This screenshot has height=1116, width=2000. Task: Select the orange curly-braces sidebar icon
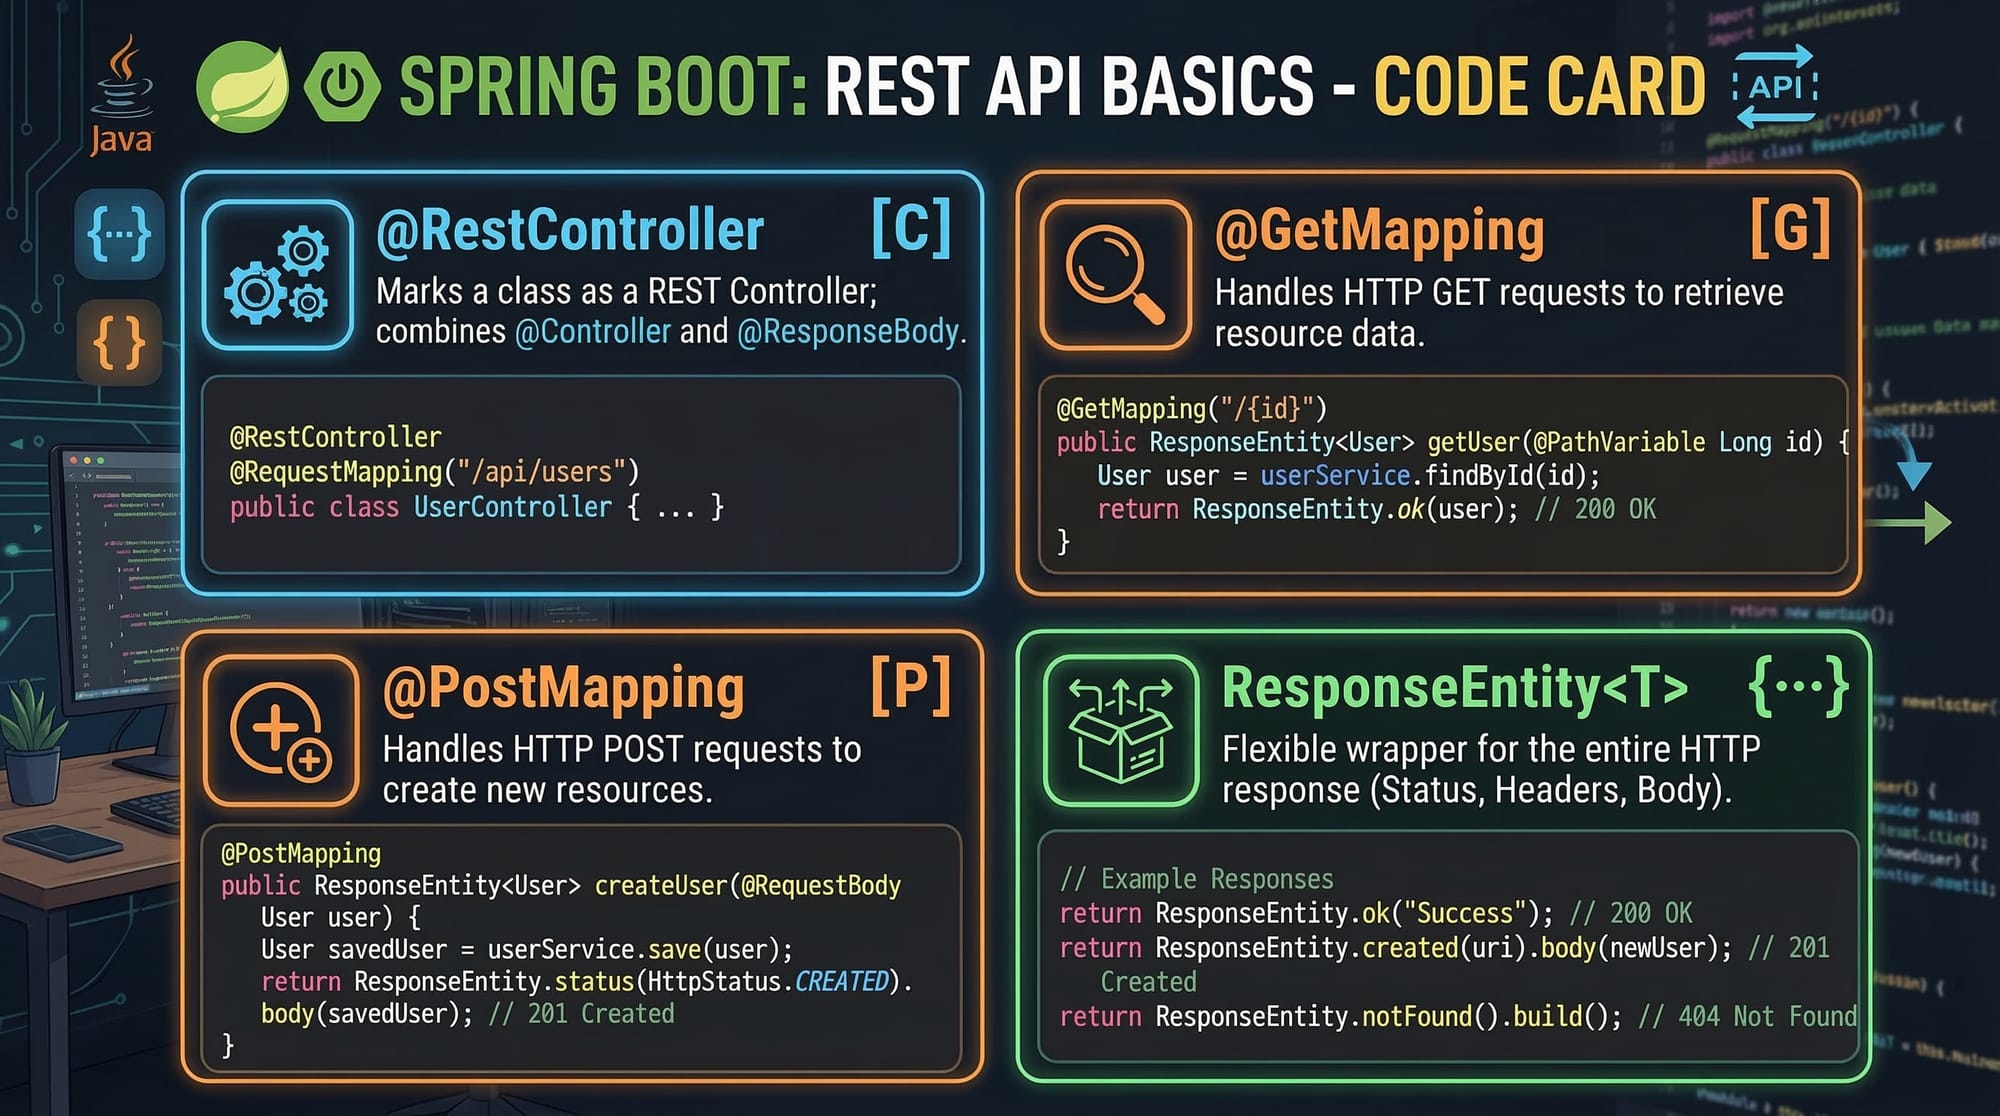point(119,343)
